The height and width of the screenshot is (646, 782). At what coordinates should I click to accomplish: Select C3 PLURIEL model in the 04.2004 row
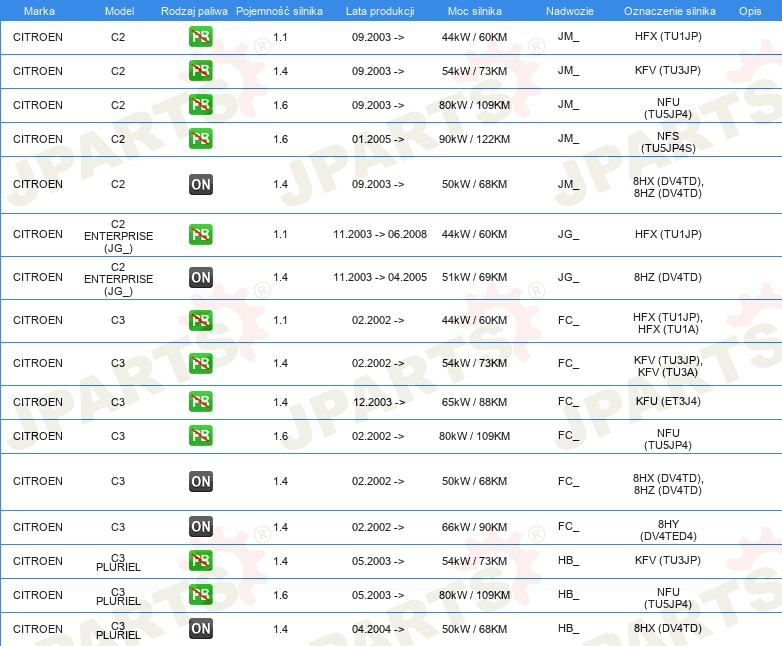118,631
